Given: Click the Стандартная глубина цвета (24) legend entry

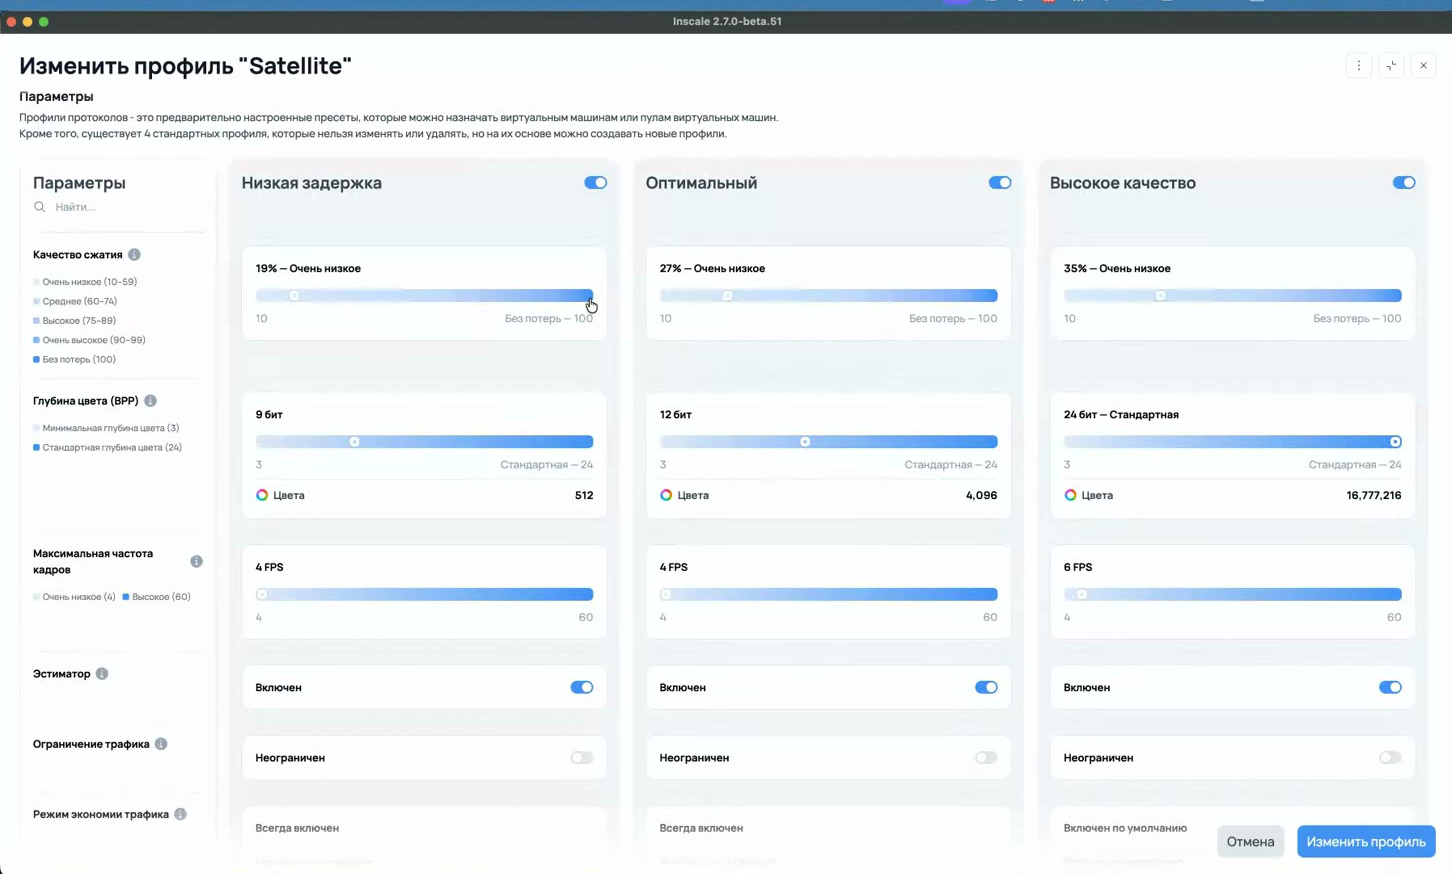Looking at the screenshot, I should 108,448.
